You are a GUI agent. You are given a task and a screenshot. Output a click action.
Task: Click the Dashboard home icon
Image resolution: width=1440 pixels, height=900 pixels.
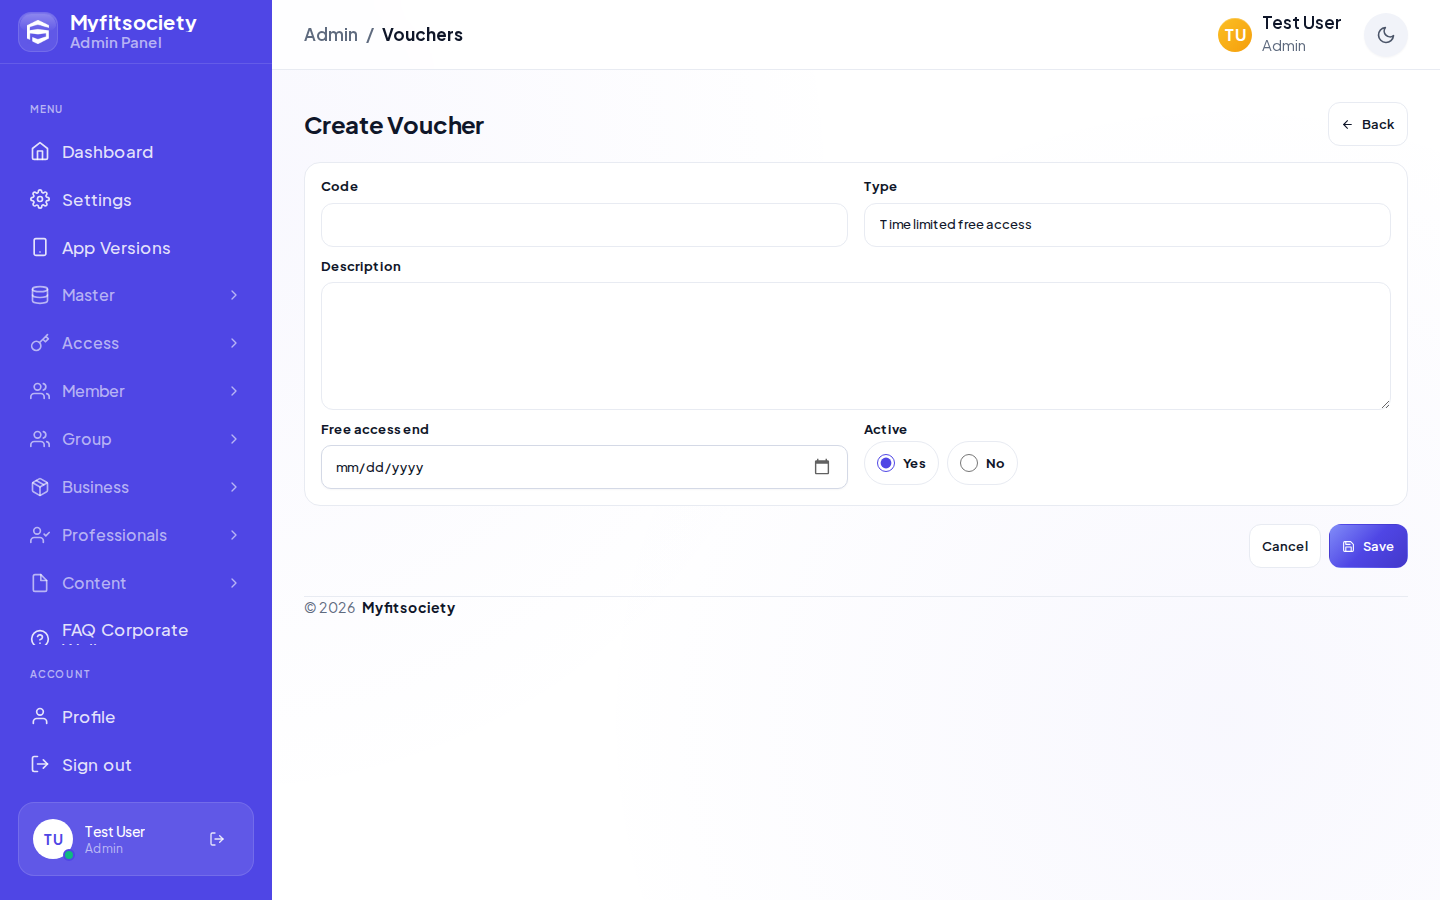point(40,151)
